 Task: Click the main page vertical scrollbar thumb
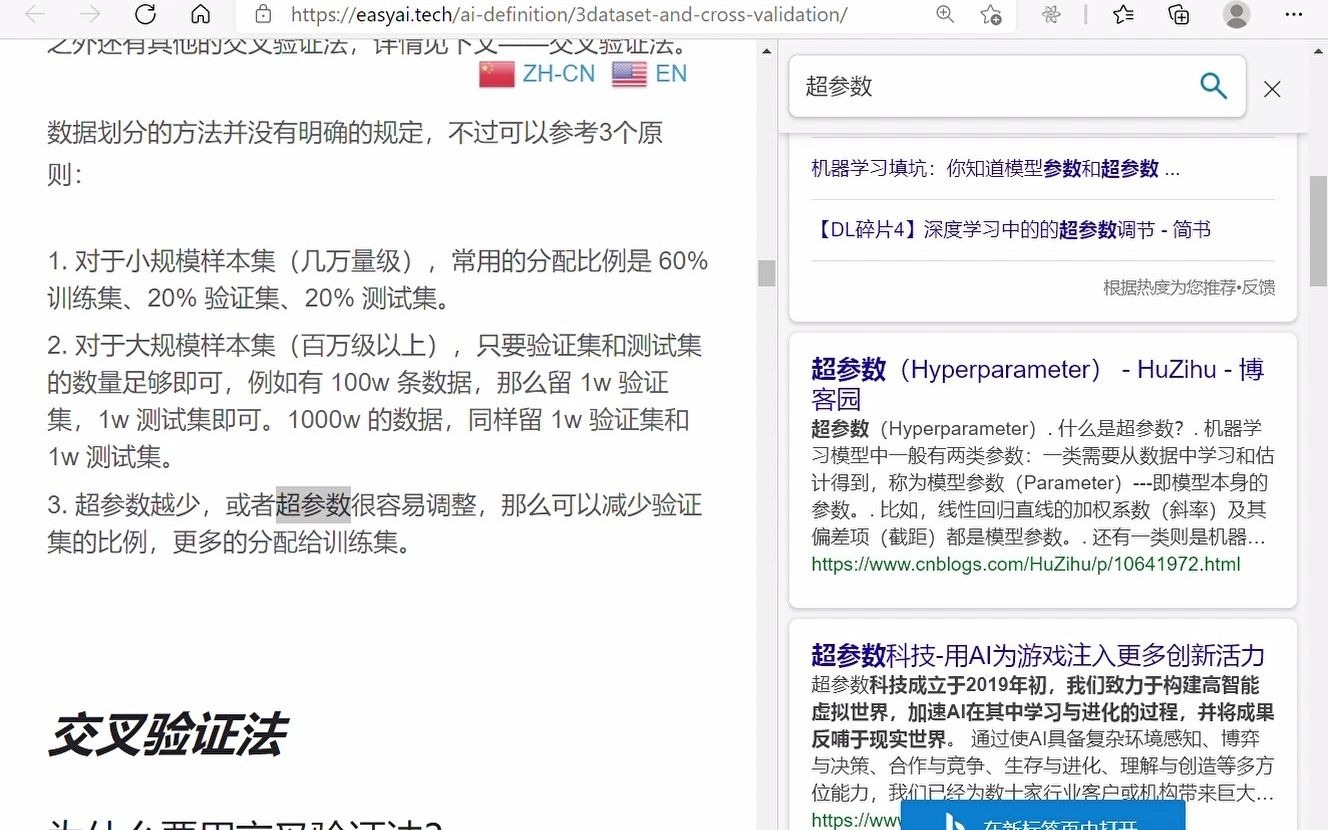pos(766,273)
